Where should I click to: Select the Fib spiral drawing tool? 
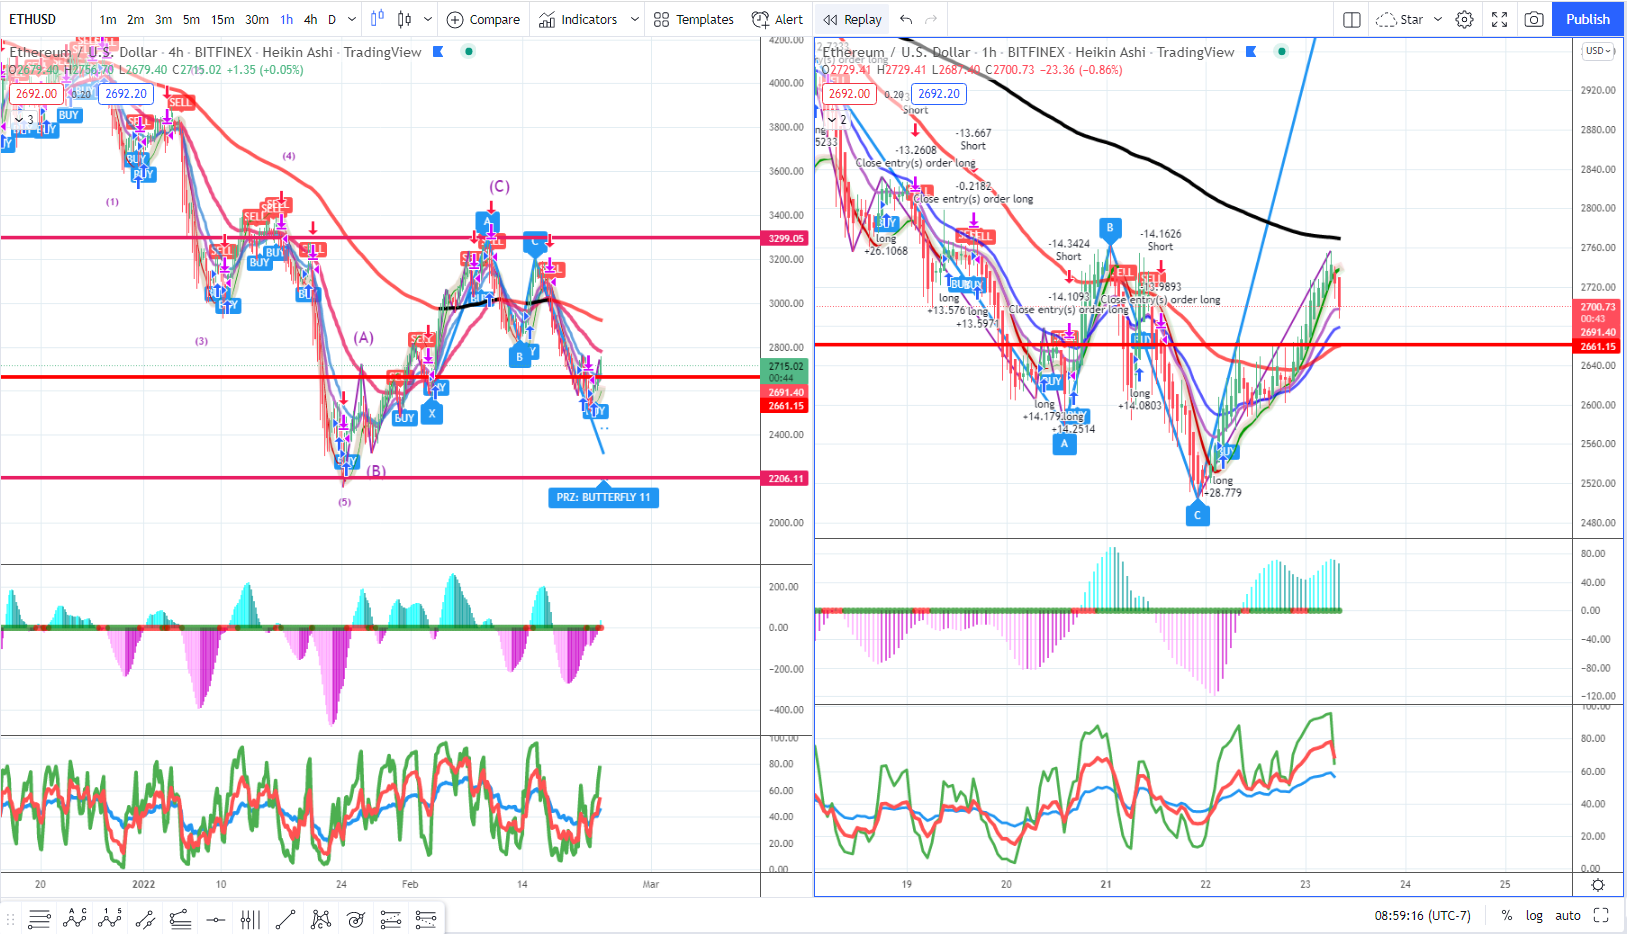(355, 919)
